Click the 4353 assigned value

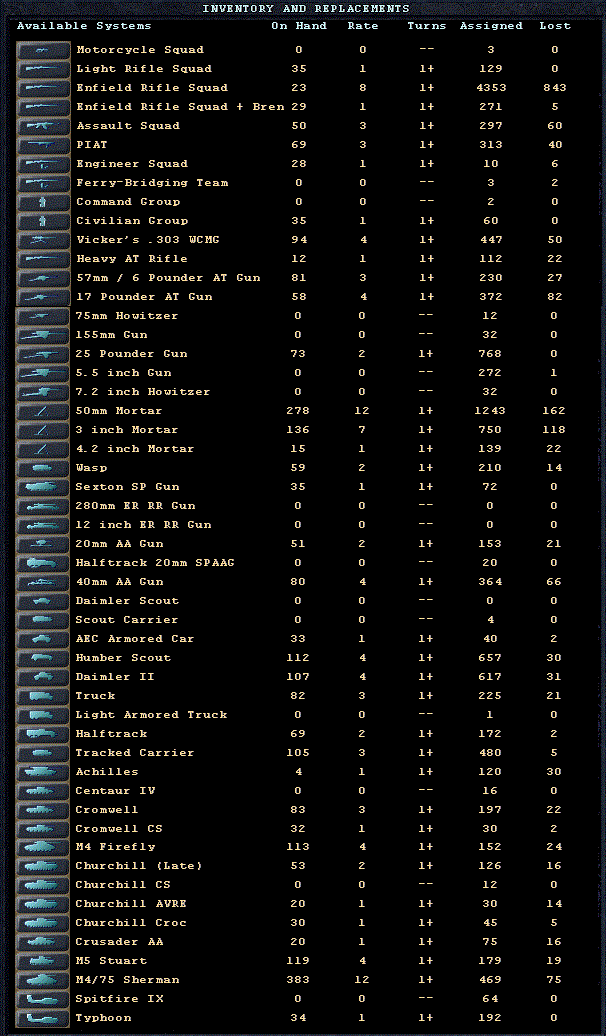pos(491,88)
